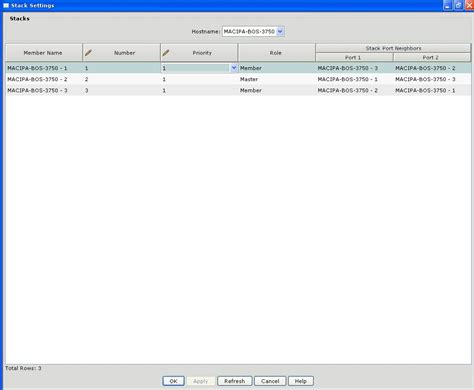Open Help via the Help button

(x=301, y=381)
